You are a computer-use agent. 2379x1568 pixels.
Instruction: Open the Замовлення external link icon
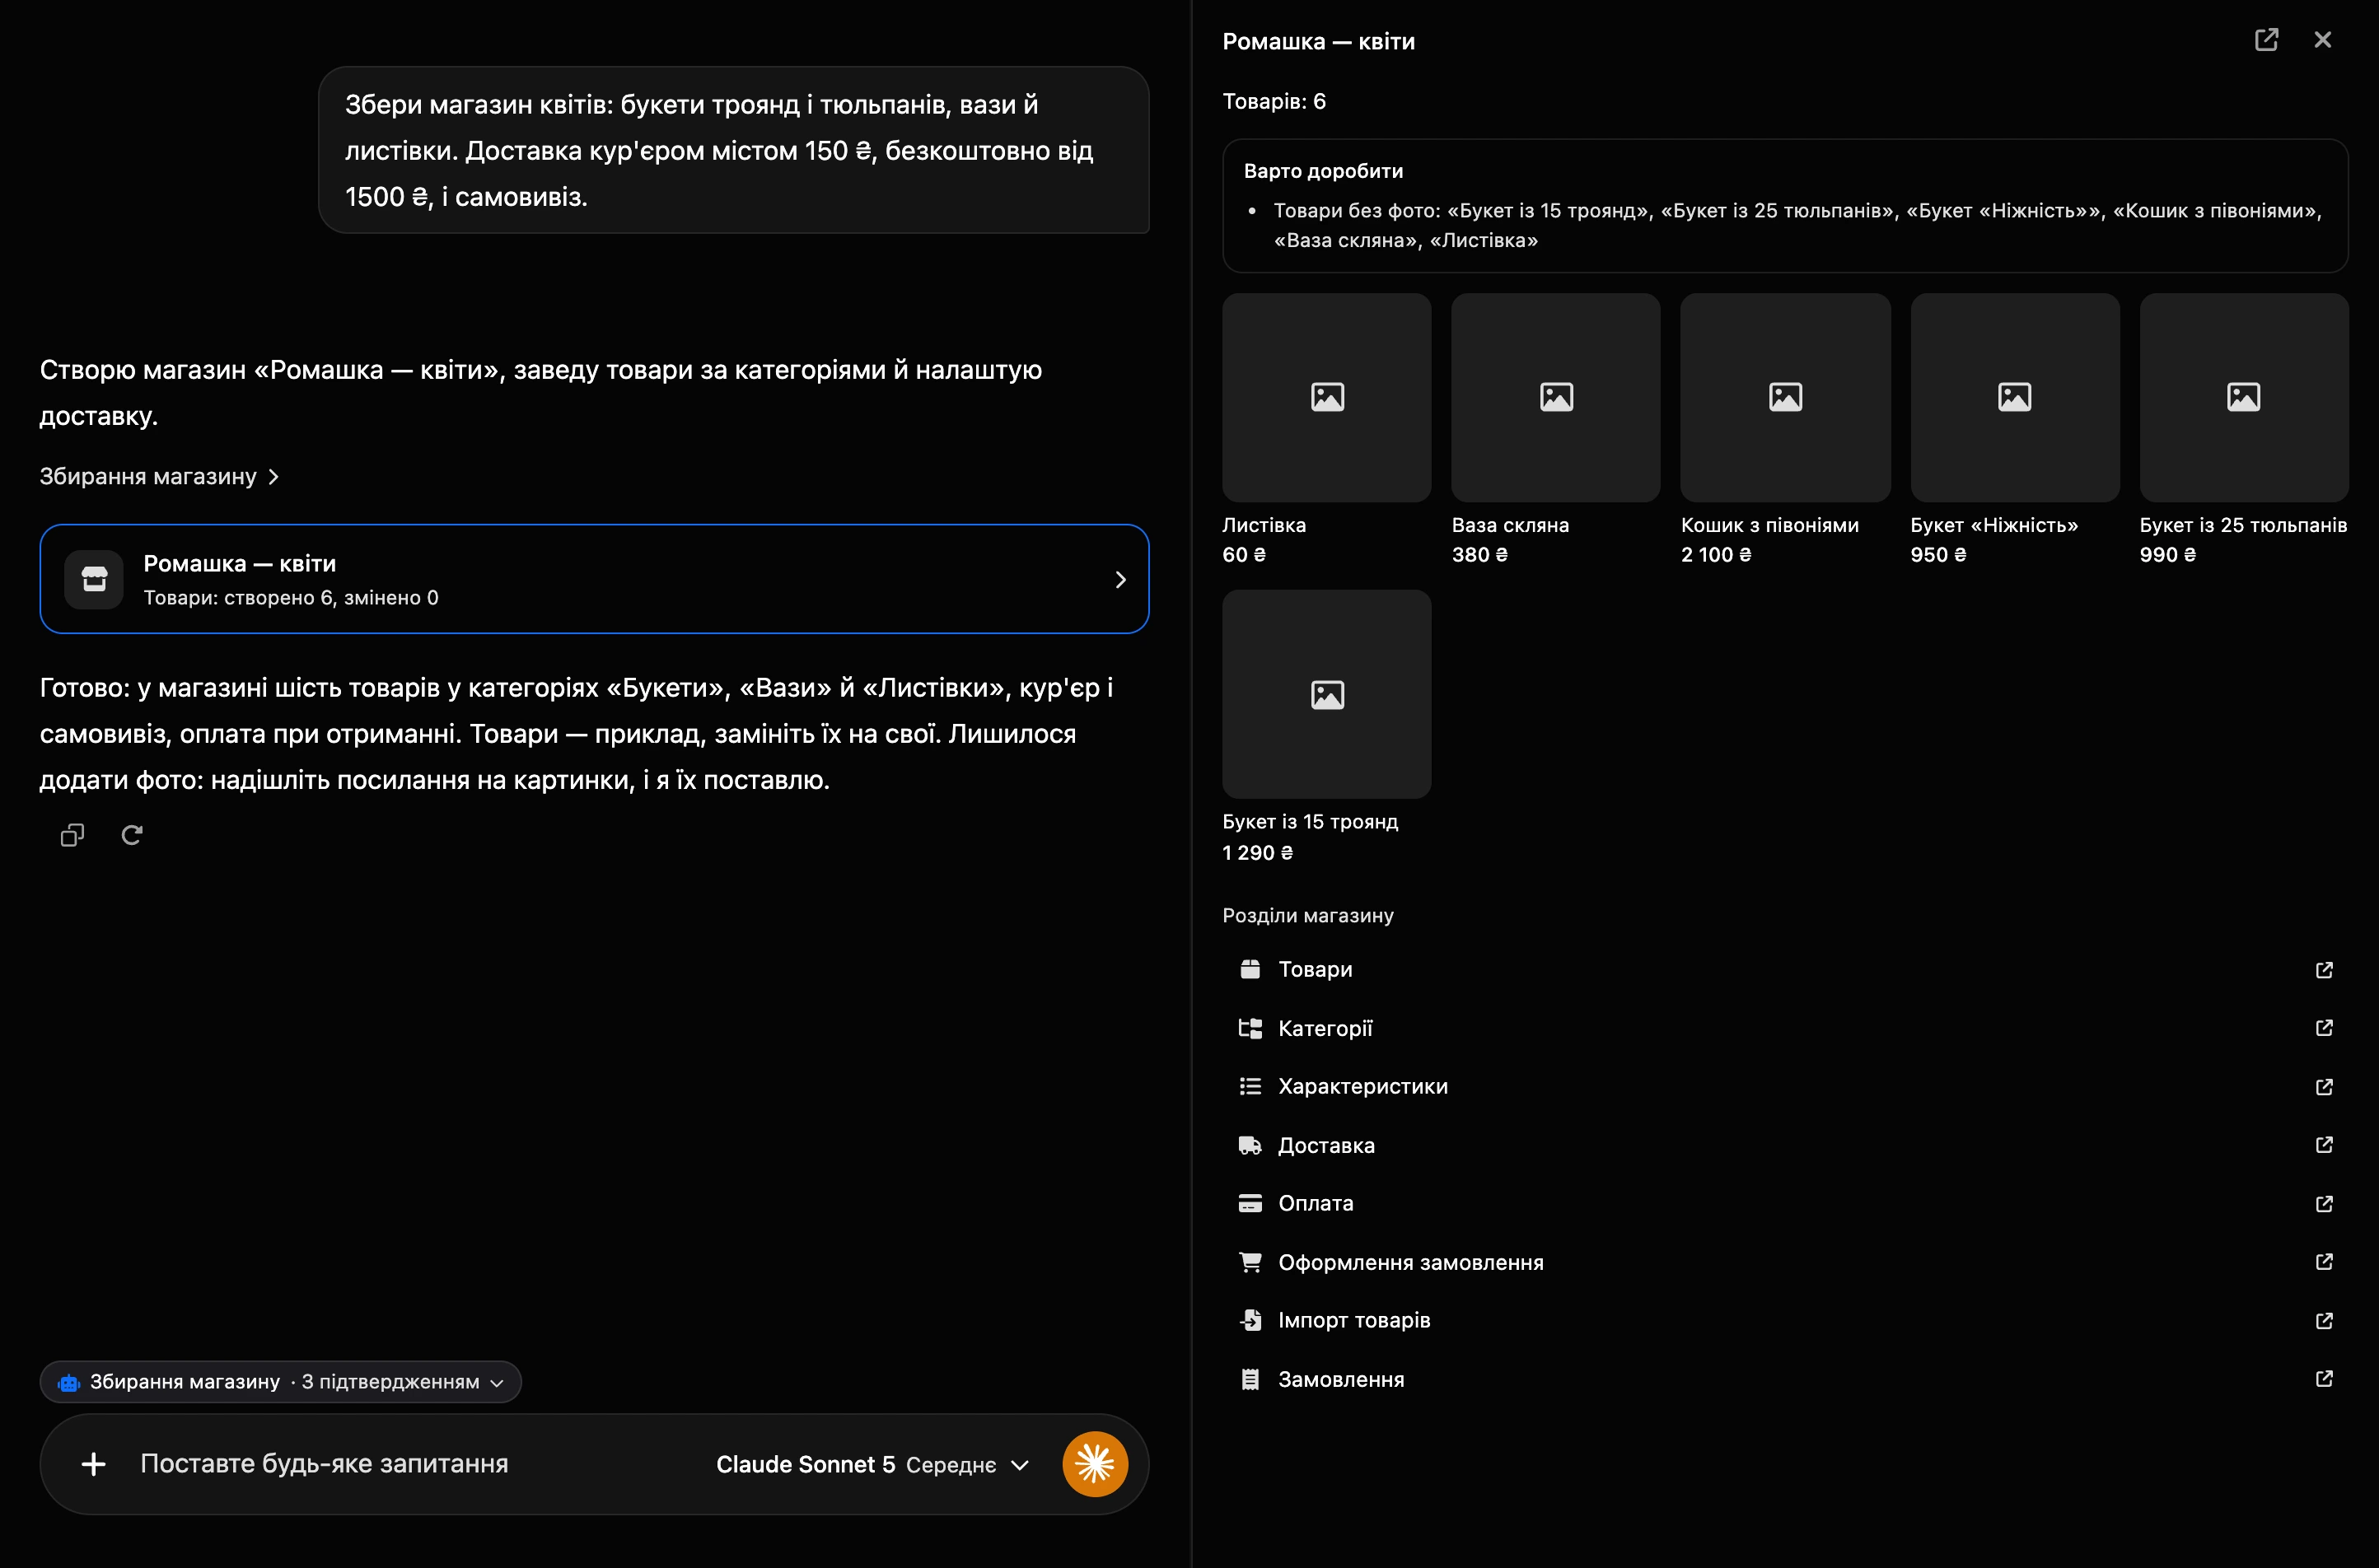pos(2324,1379)
